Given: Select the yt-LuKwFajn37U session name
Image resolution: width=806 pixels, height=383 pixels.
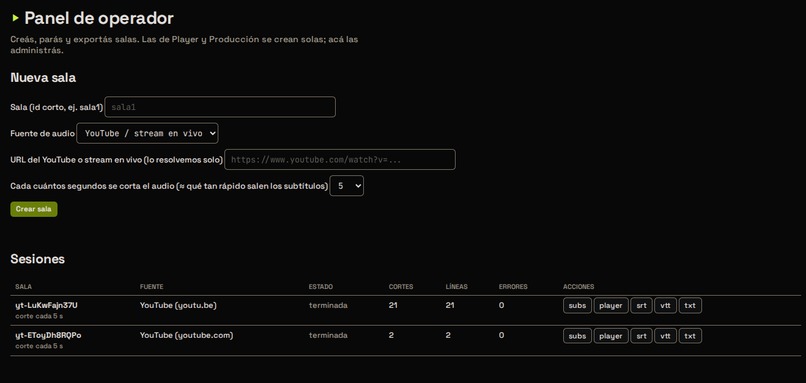Looking at the screenshot, I should [46, 305].
